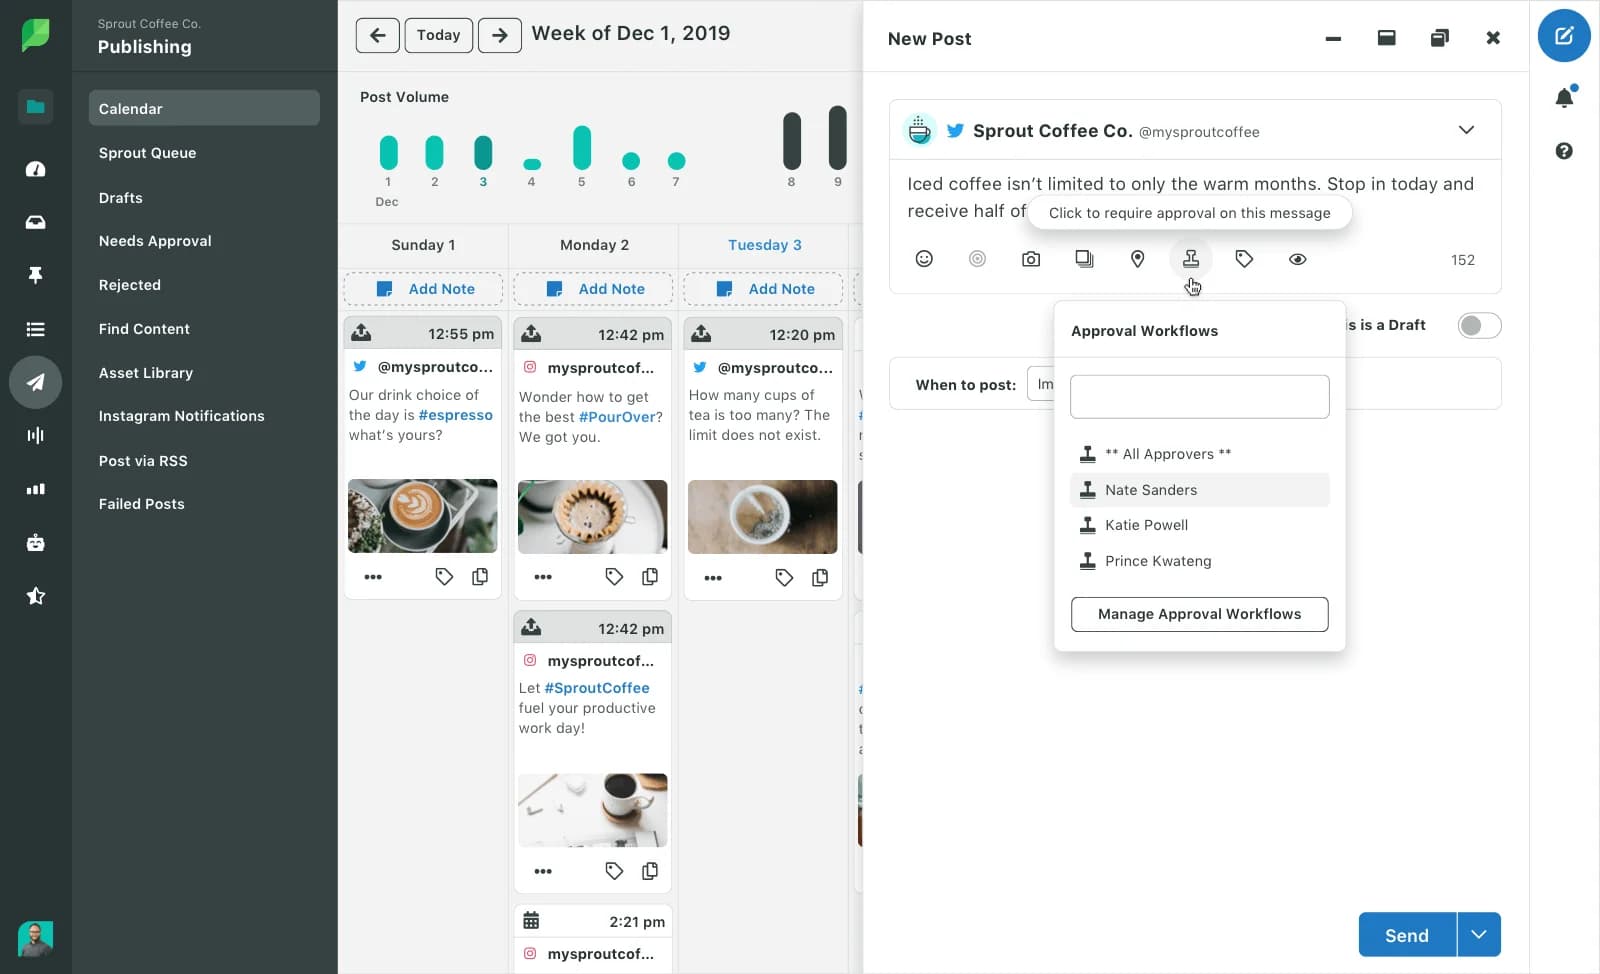Open notifications bell icon
This screenshot has width=1600, height=974.
(x=1564, y=97)
